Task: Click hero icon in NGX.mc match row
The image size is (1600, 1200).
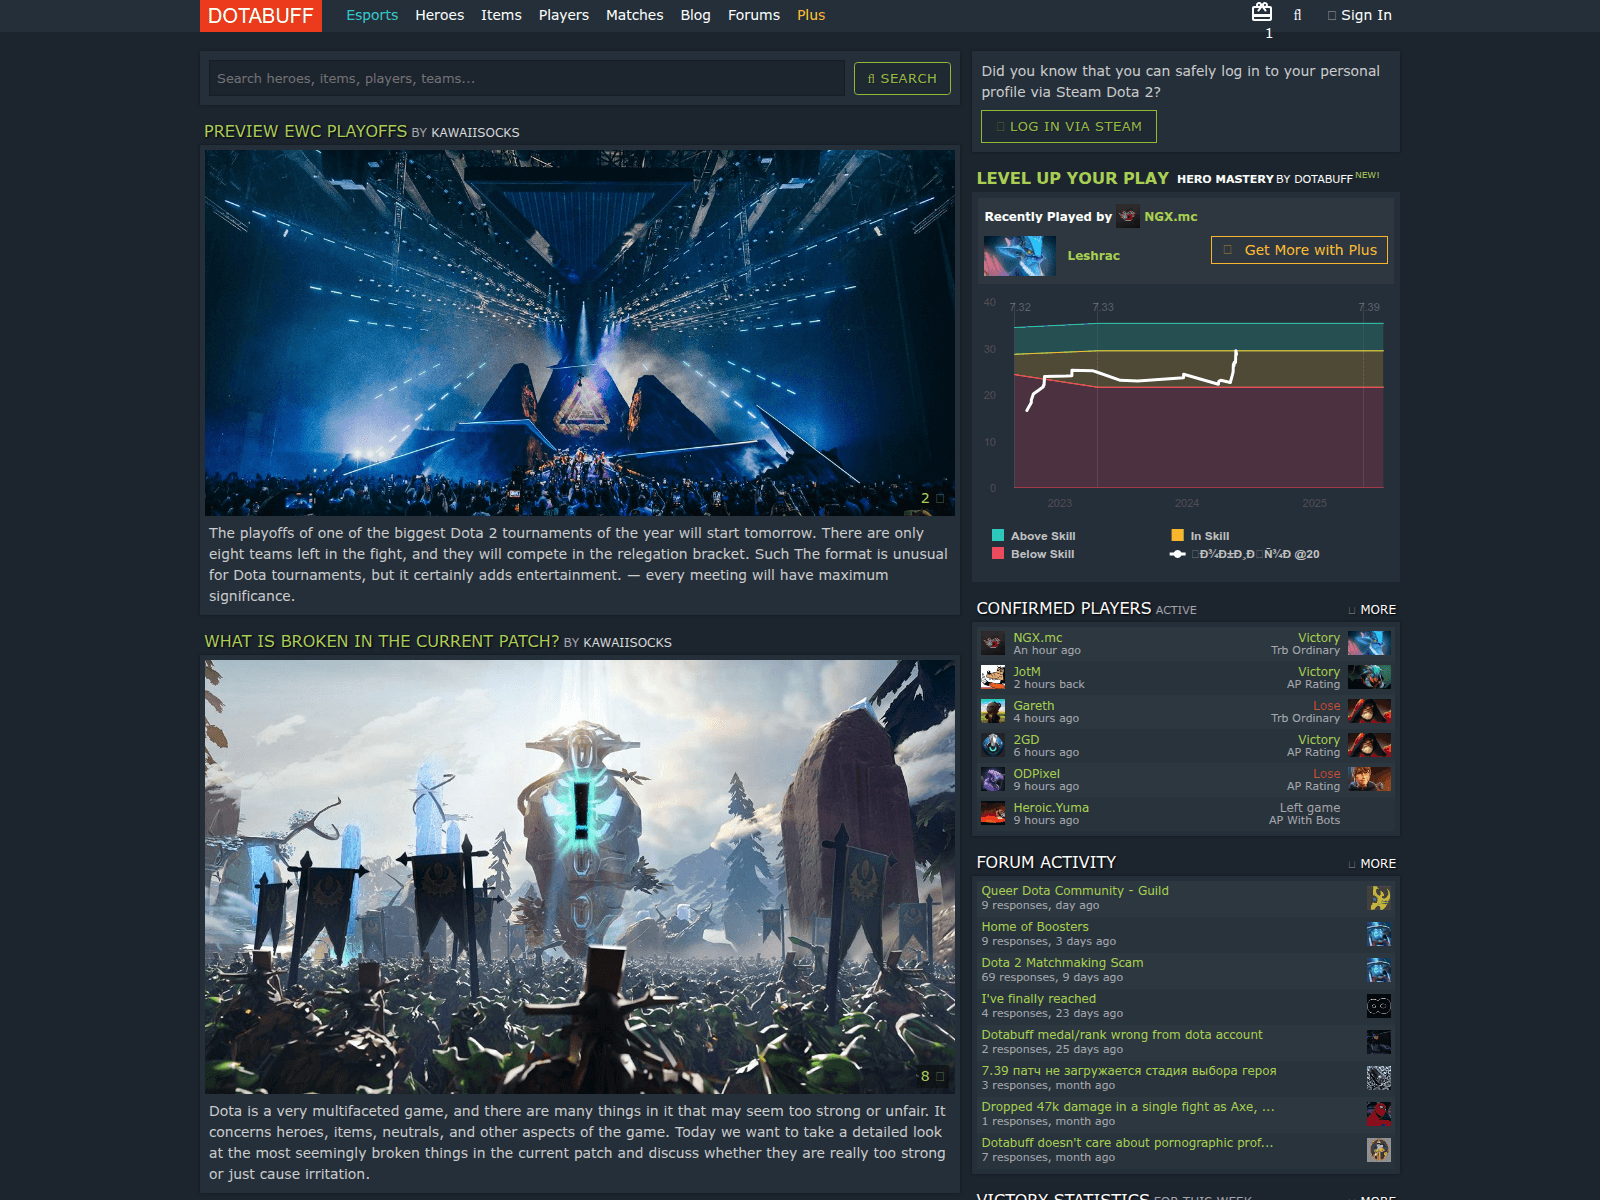Action: tap(1369, 643)
